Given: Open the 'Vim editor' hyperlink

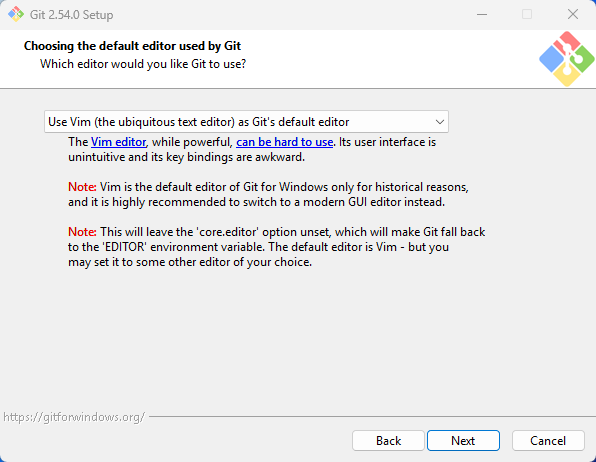Looking at the screenshot, I should [118, 142].
